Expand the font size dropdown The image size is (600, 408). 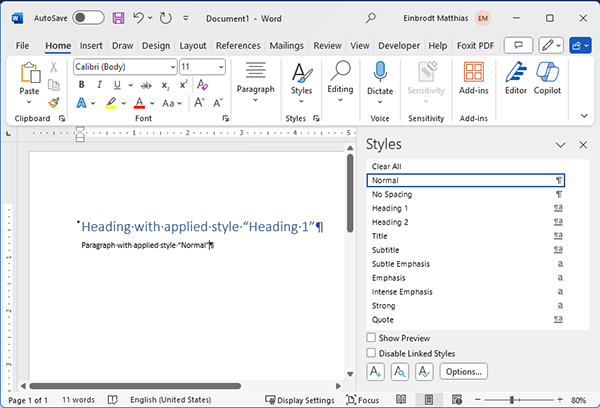point(221,67)
